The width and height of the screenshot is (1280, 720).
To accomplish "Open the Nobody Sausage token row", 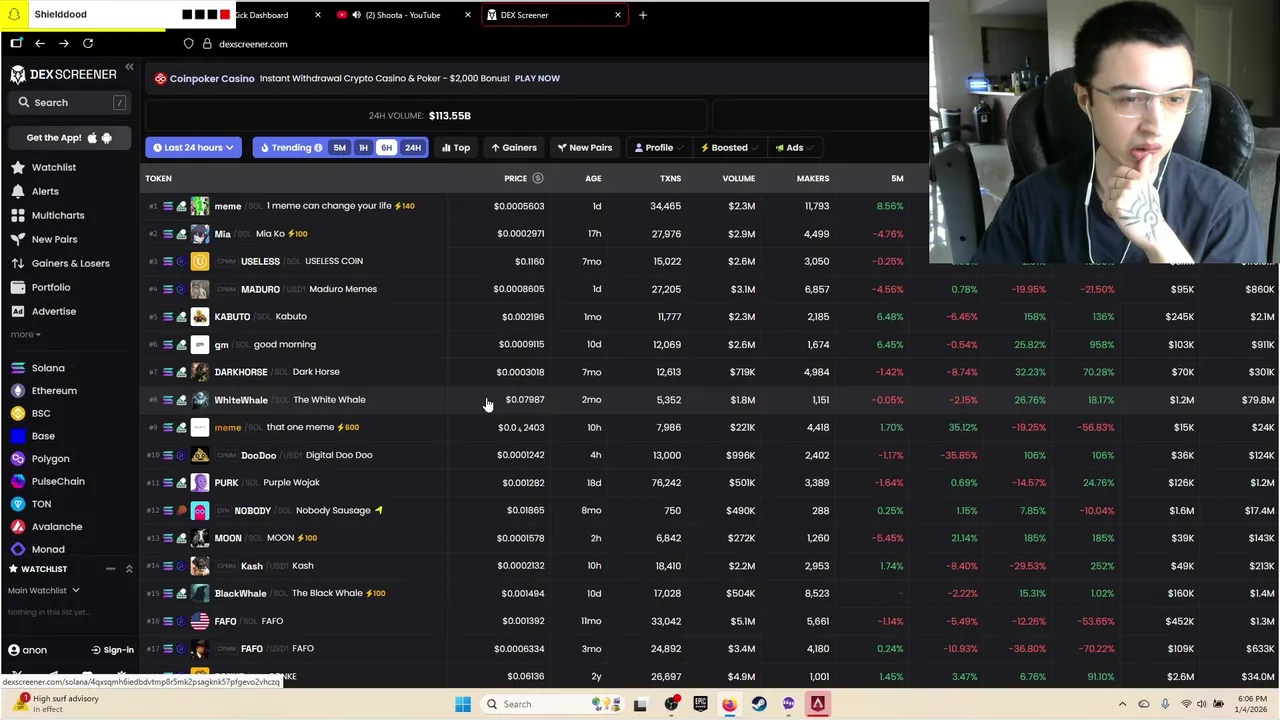I will click(x=710, y=510).
